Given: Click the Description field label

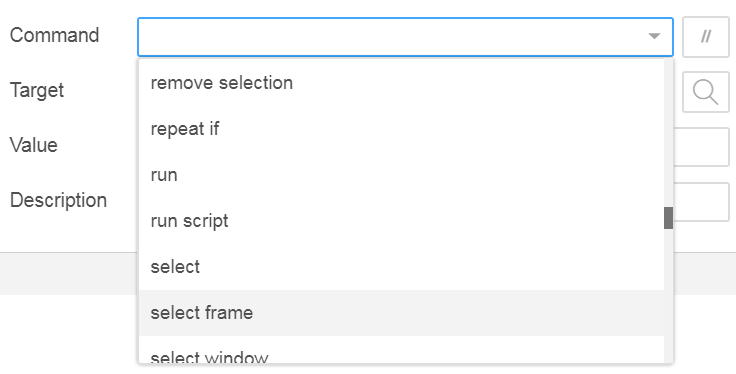Looking at the screenshot, I should (58, 200).
